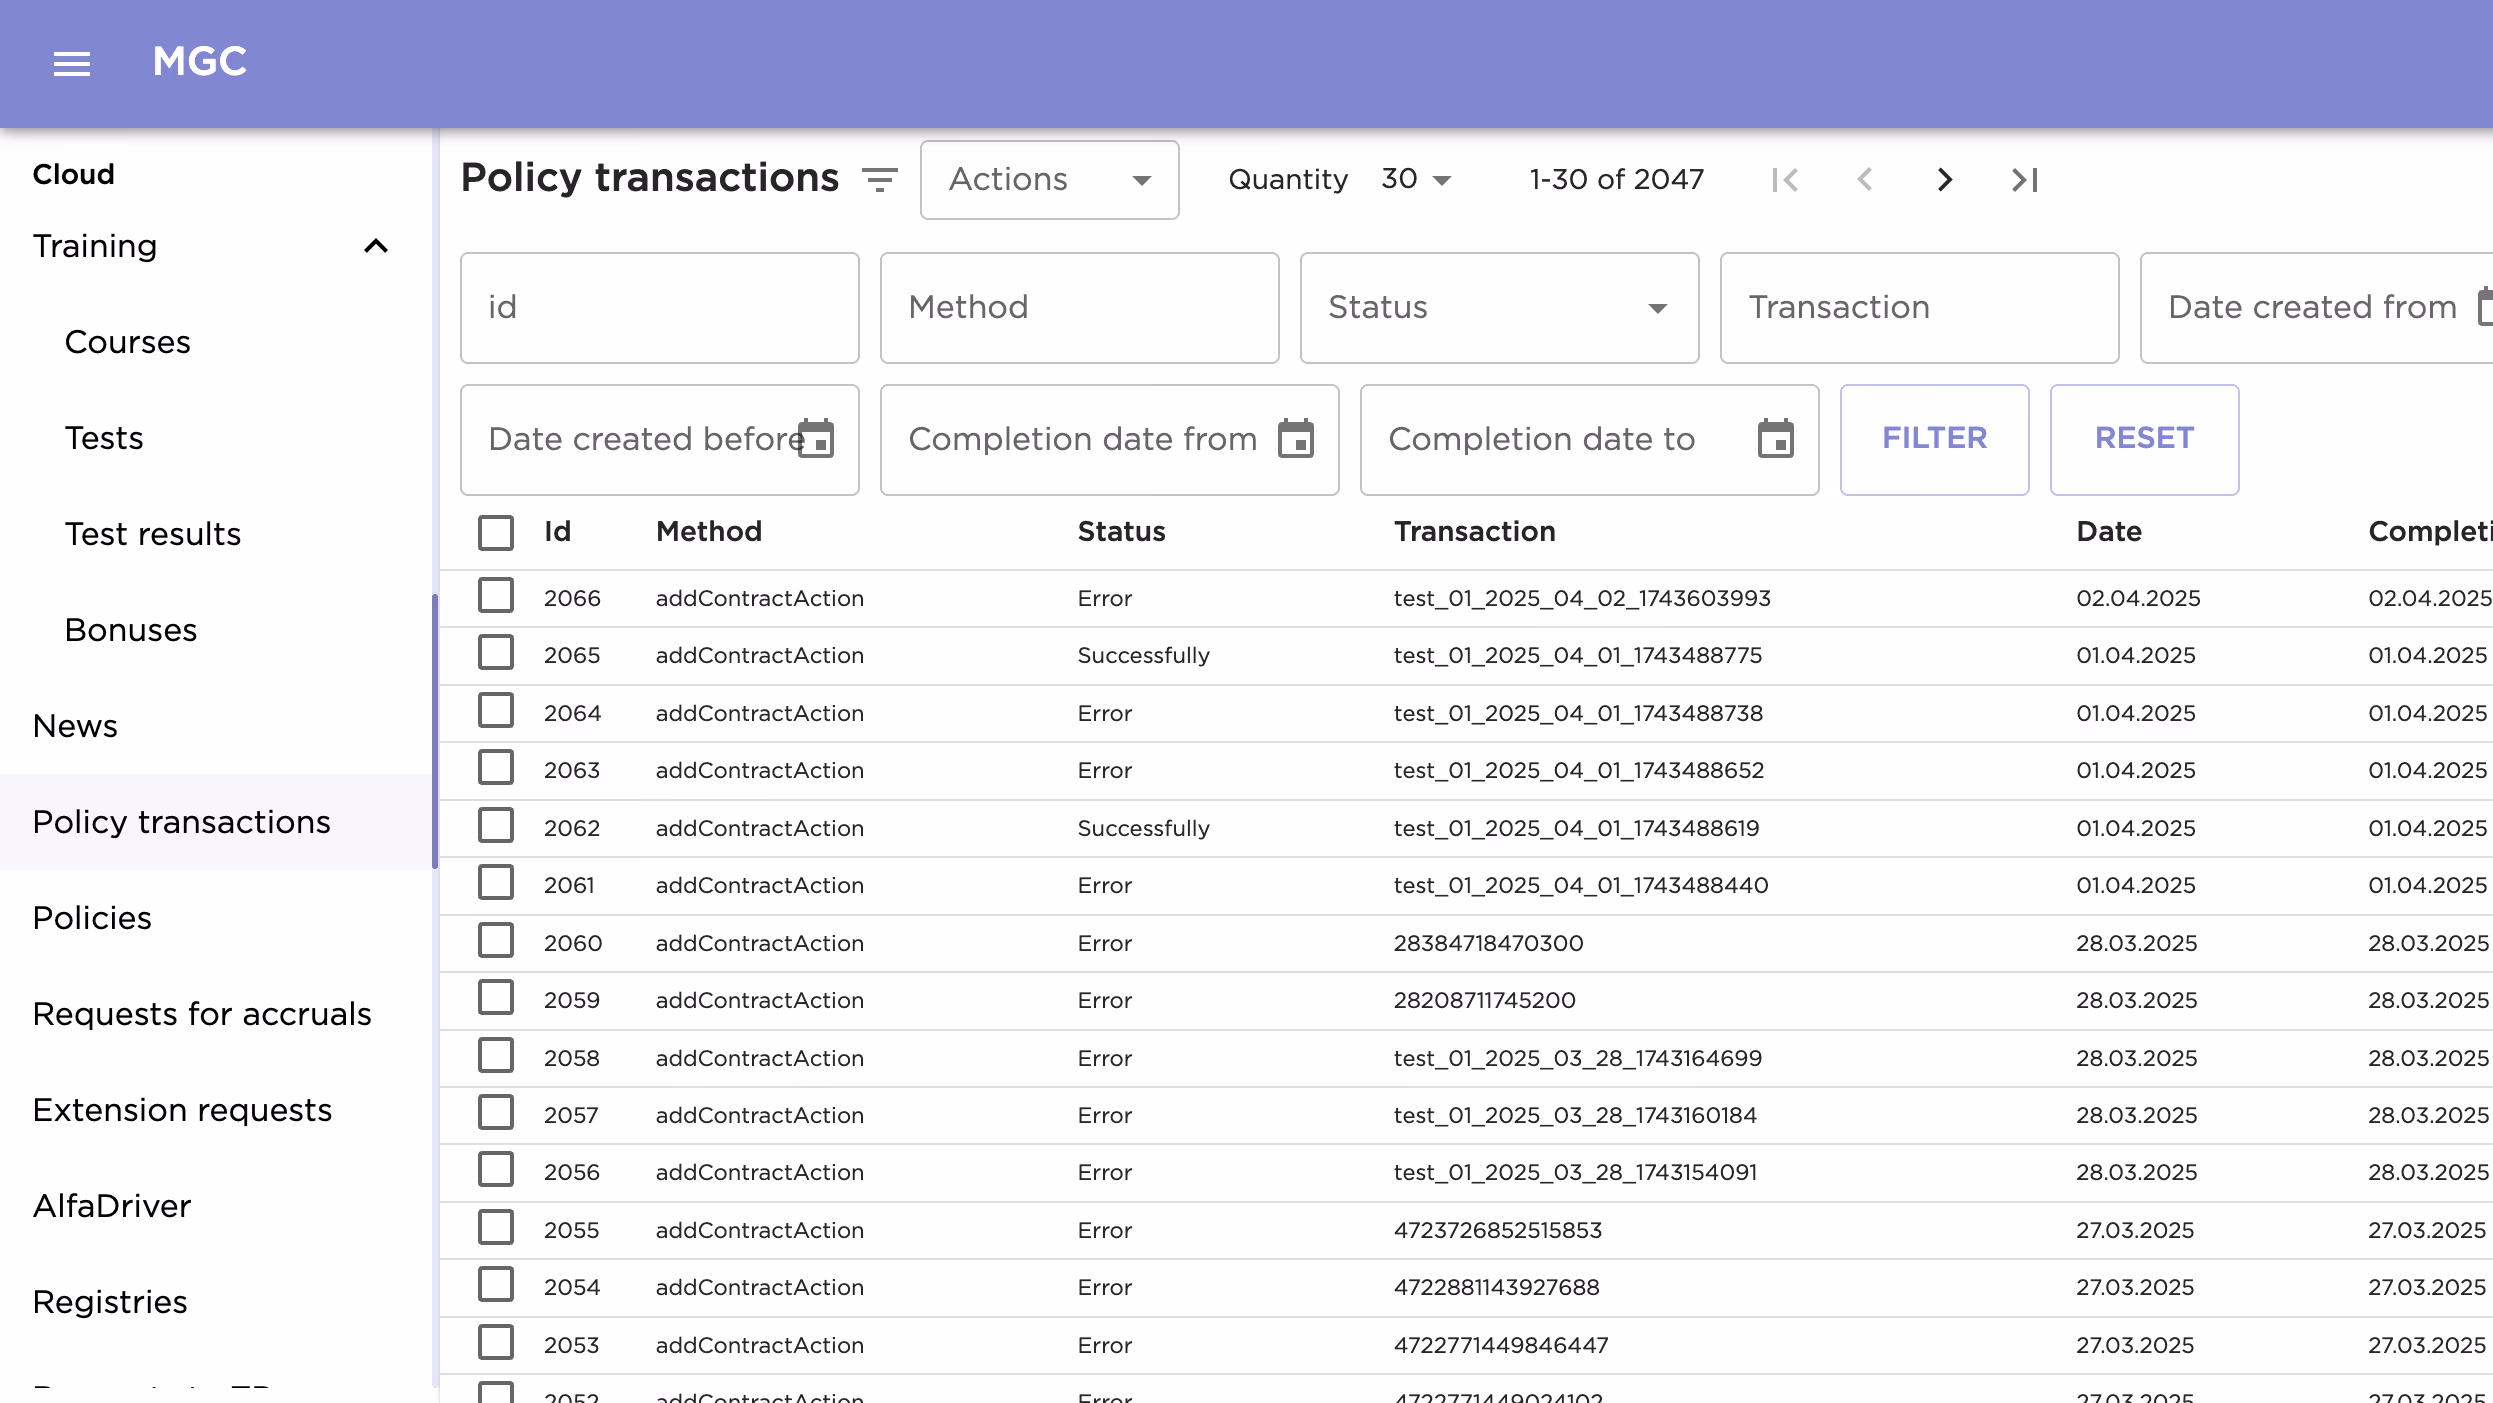
Task: Open calendar for Date created before
Action: point(816,439)
